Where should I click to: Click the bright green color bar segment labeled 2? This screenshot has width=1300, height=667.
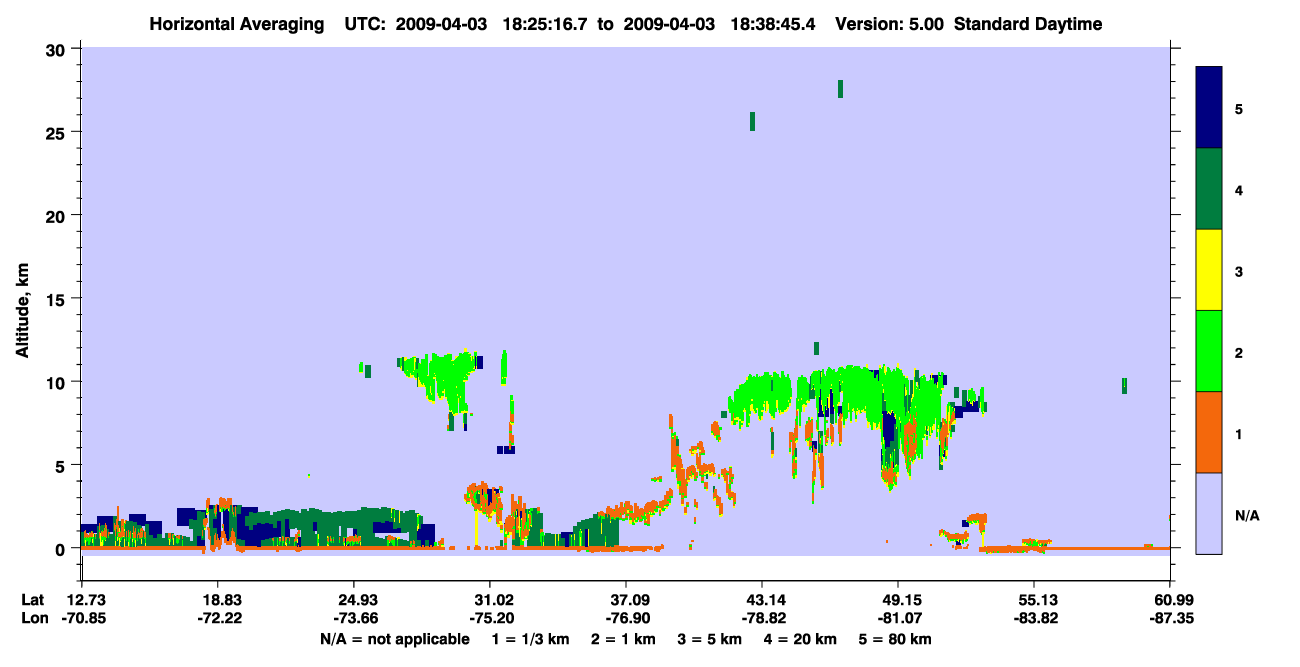point(1209,351)
